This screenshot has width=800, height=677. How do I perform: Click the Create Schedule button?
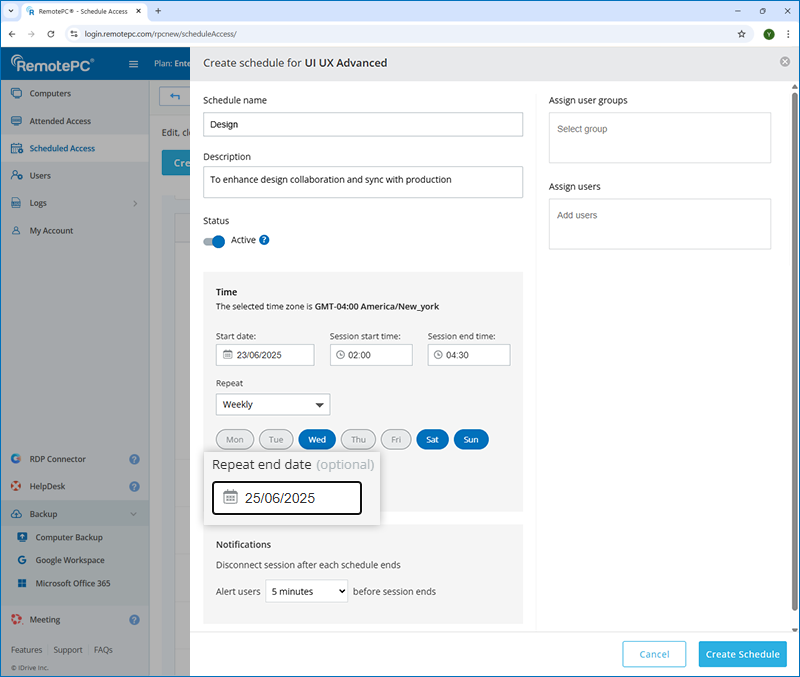742,654
